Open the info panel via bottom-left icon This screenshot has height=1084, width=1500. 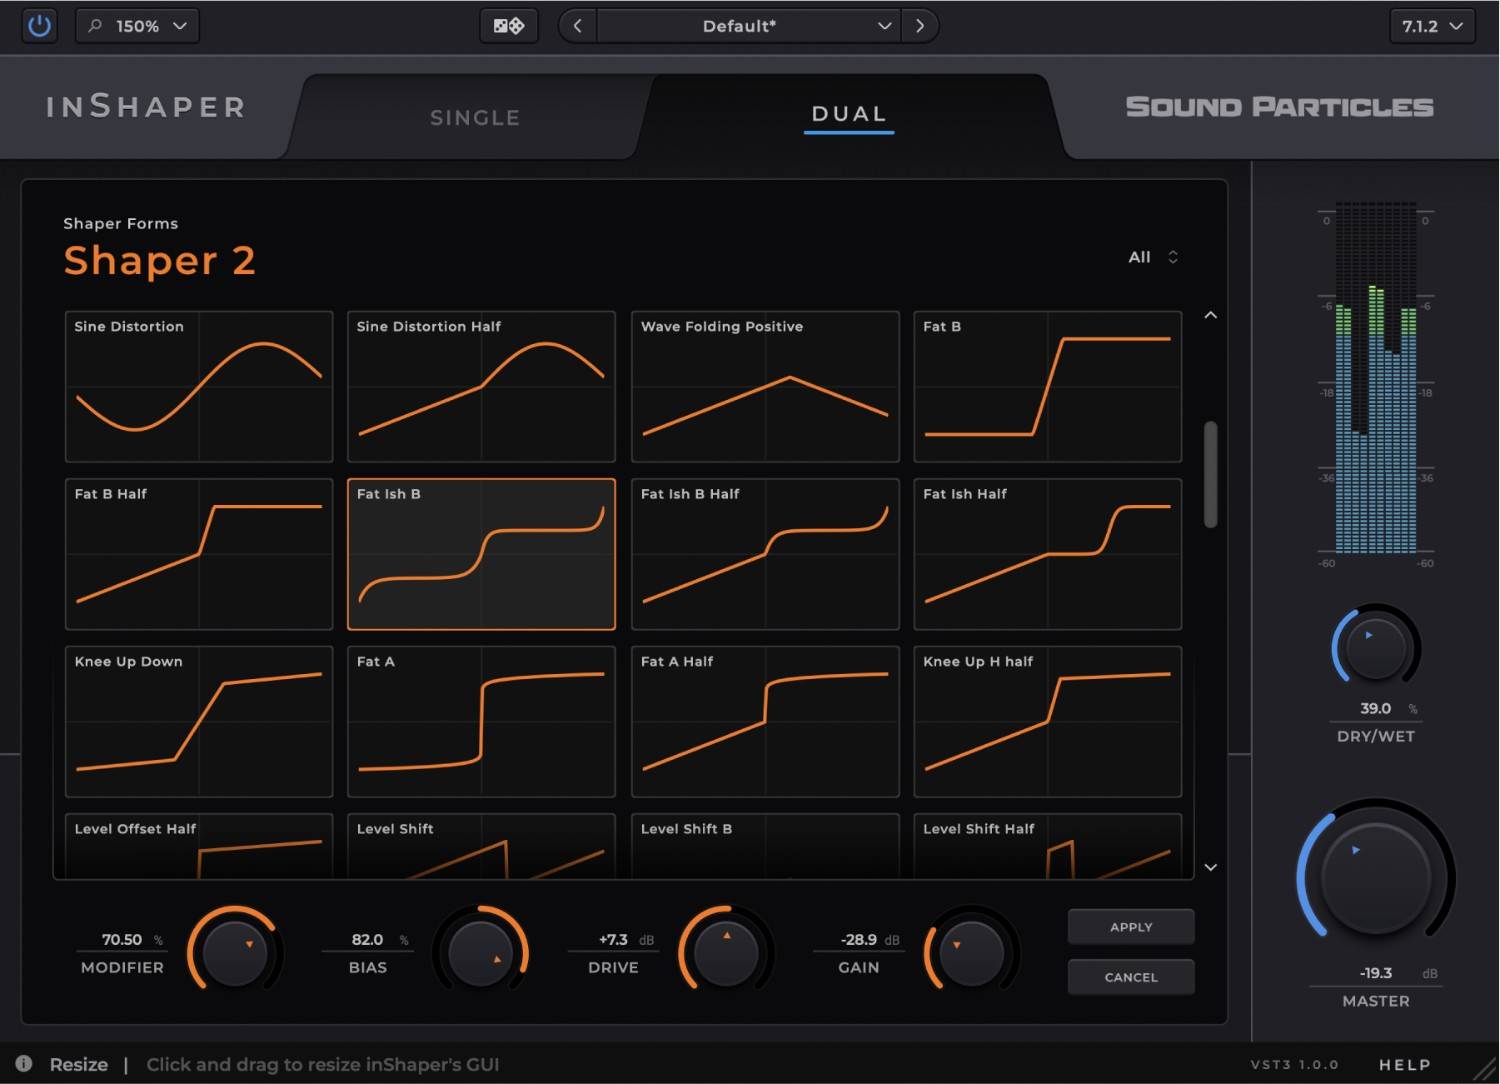(23, 1063)
